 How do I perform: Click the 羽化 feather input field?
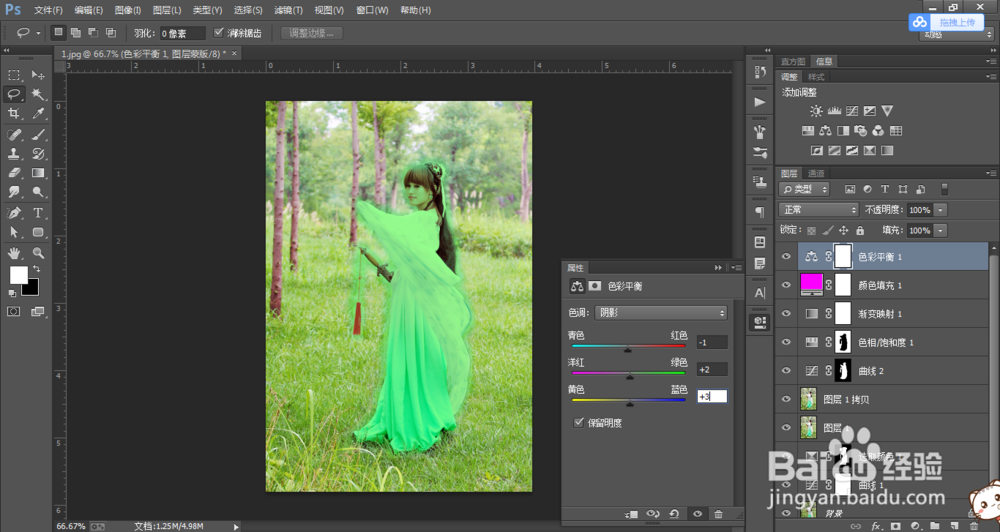[182, 33]
